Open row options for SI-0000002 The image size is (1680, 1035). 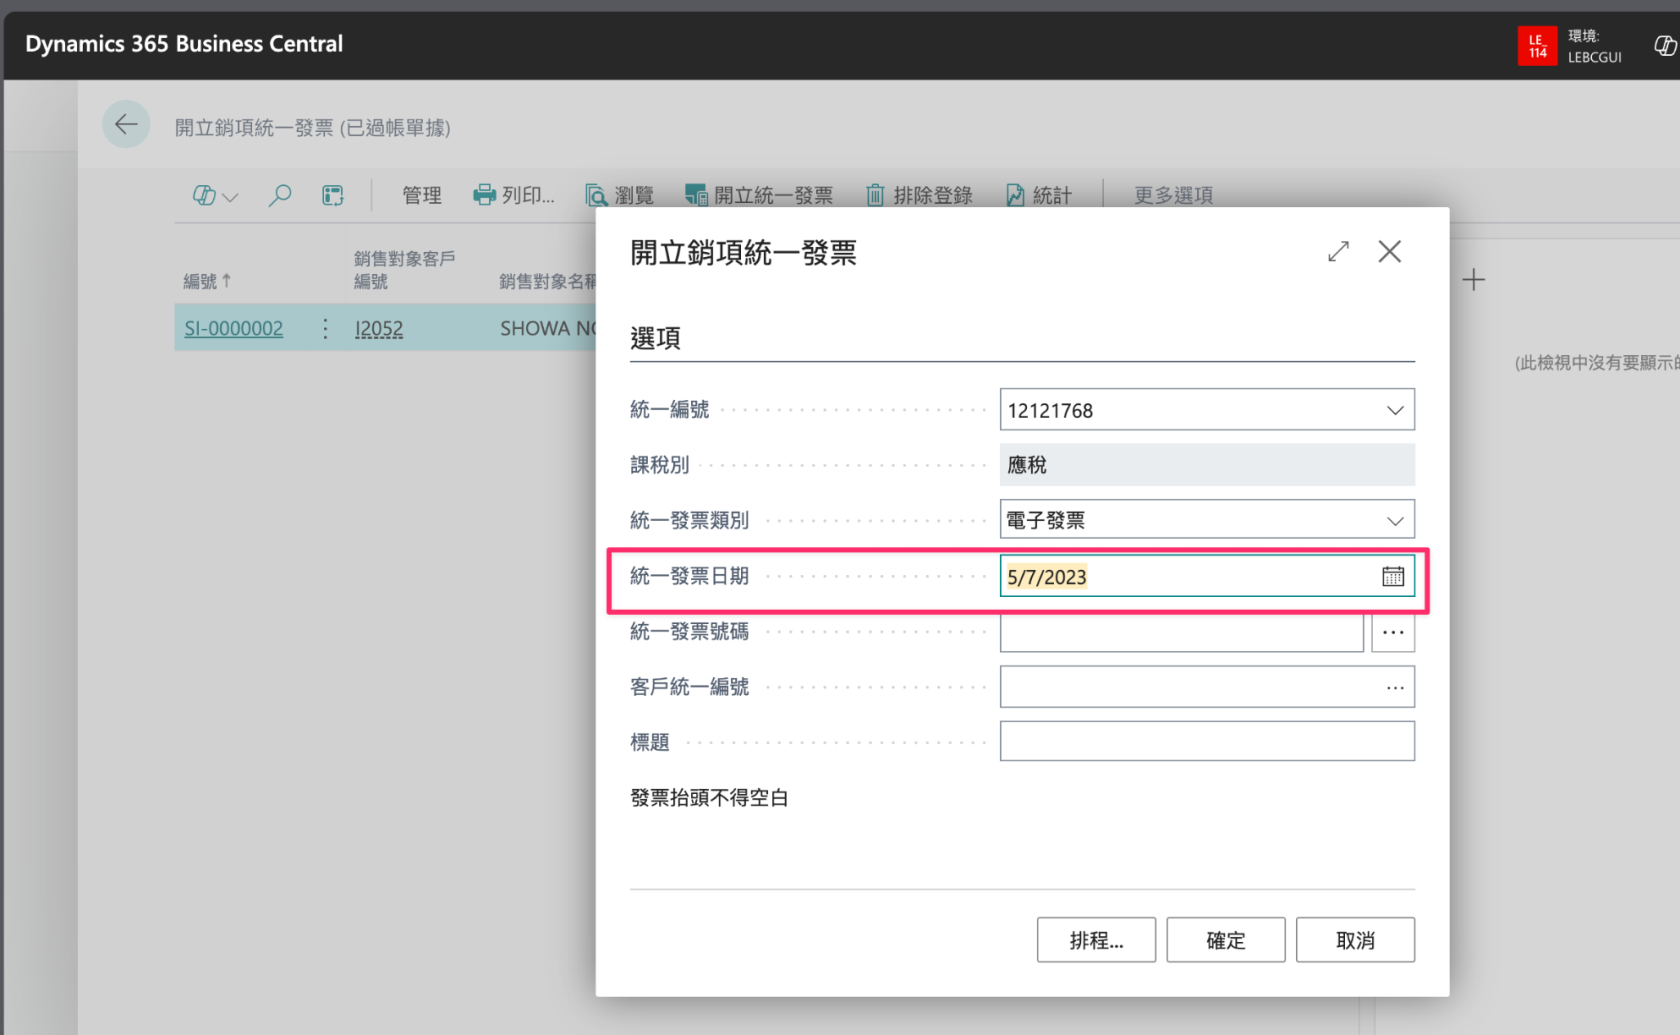(325, 328)
